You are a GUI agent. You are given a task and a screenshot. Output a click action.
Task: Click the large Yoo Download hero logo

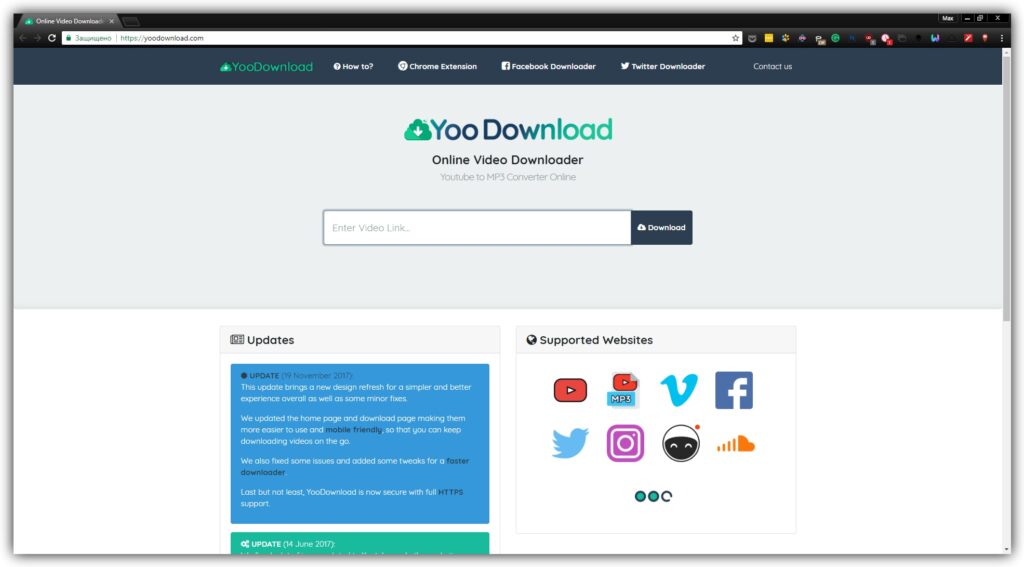point(508,130)
